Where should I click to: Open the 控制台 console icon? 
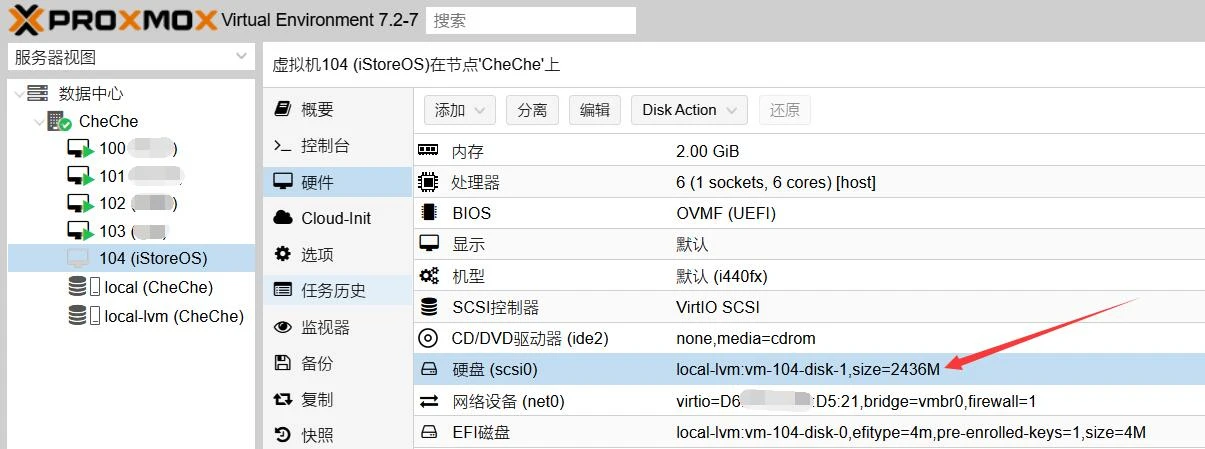click(283, 146)
